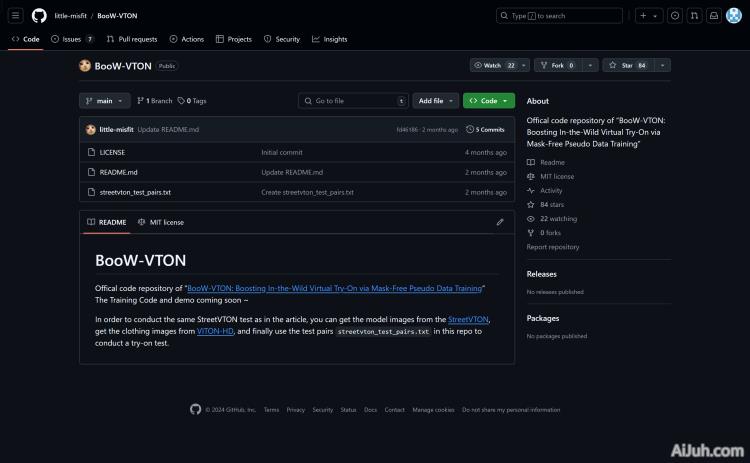Click the GitHub logo home icon
Viewport: 750px width, 463px height.
coord(39,16)
